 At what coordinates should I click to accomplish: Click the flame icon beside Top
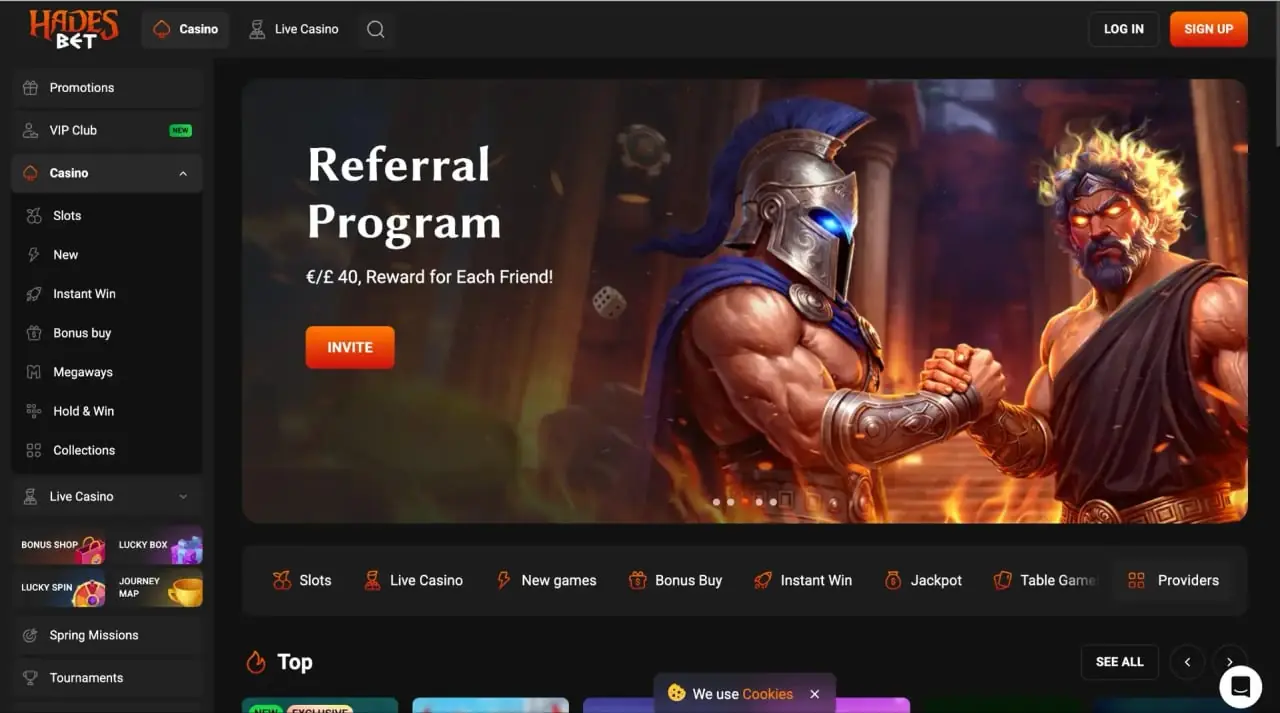click(x=256, y=662)
